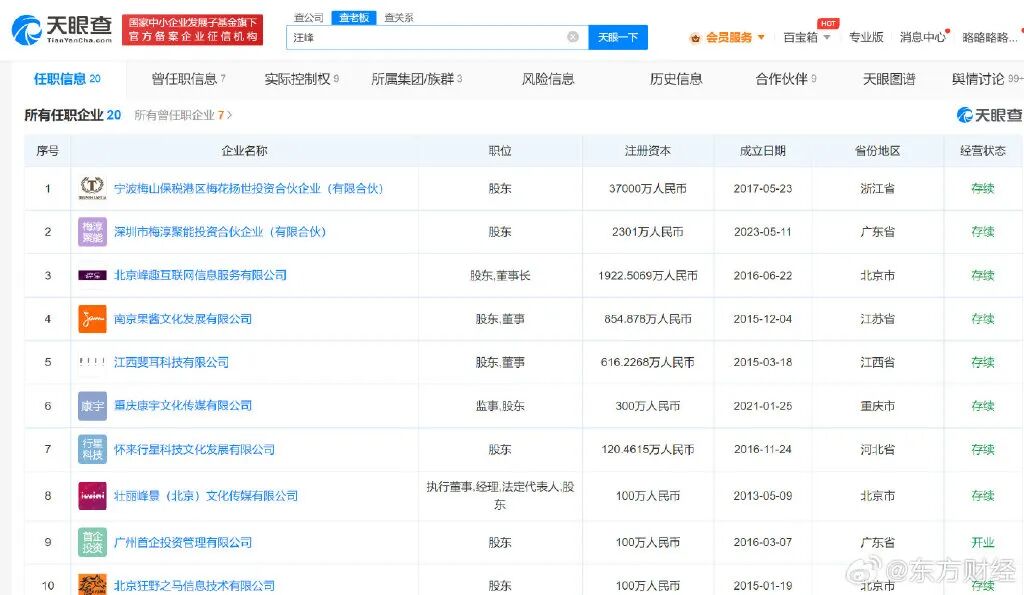The height and width of the screenshot is (595, 1024).
Task: Open the 所属集团/族群 tab
Action: [417, 79]
